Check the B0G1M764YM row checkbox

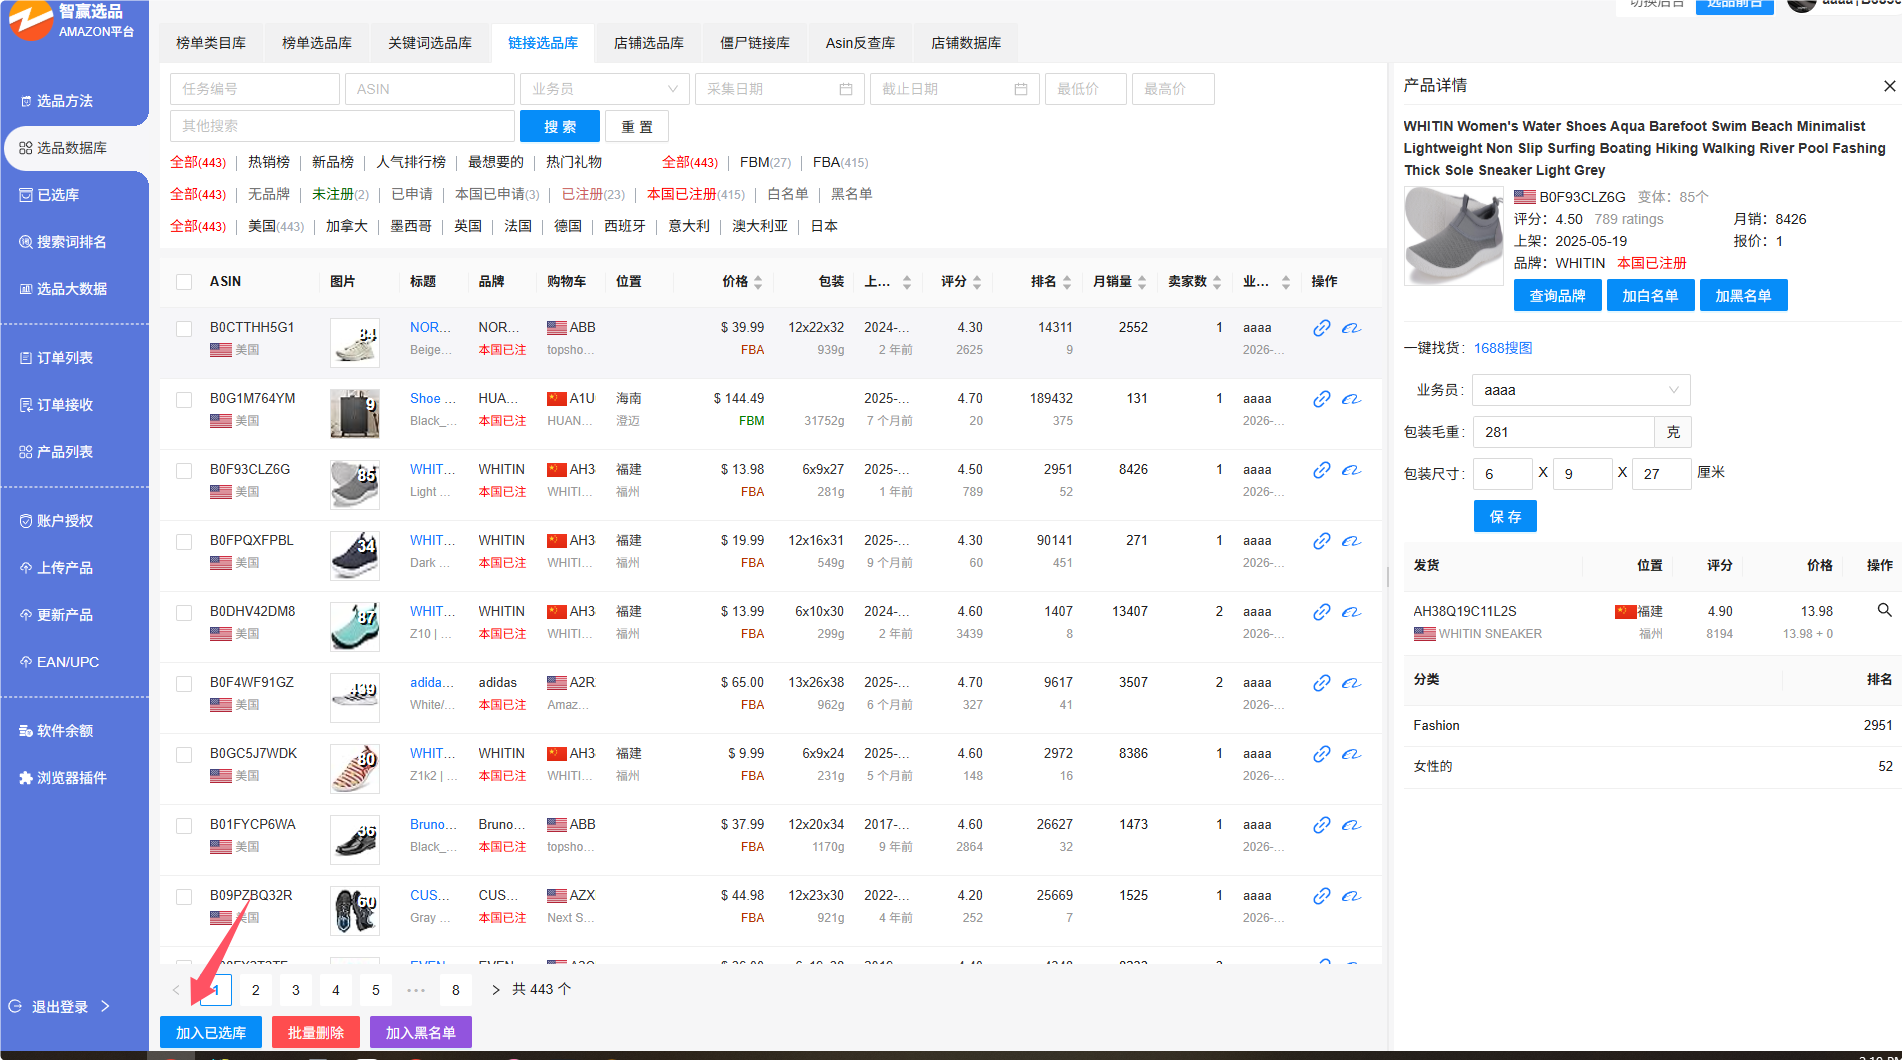184,400
